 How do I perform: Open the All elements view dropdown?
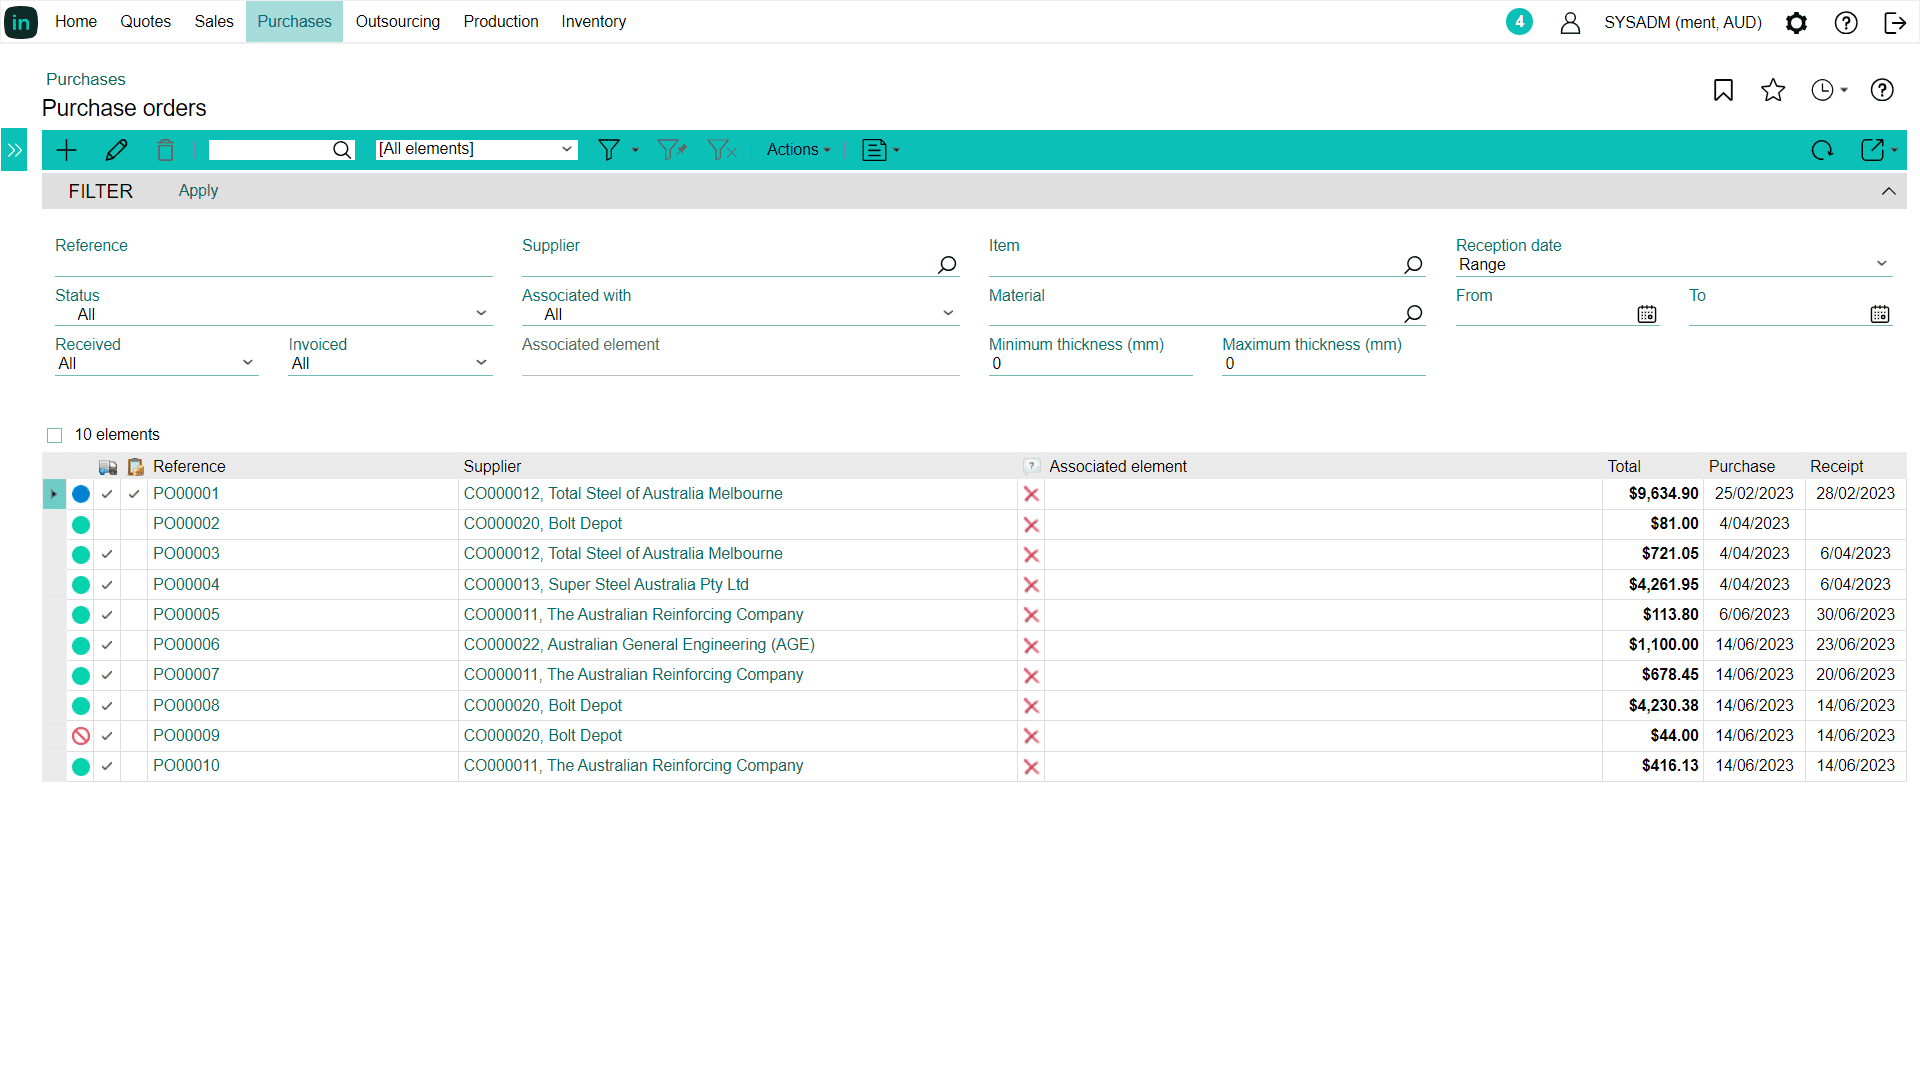point(476,149)
